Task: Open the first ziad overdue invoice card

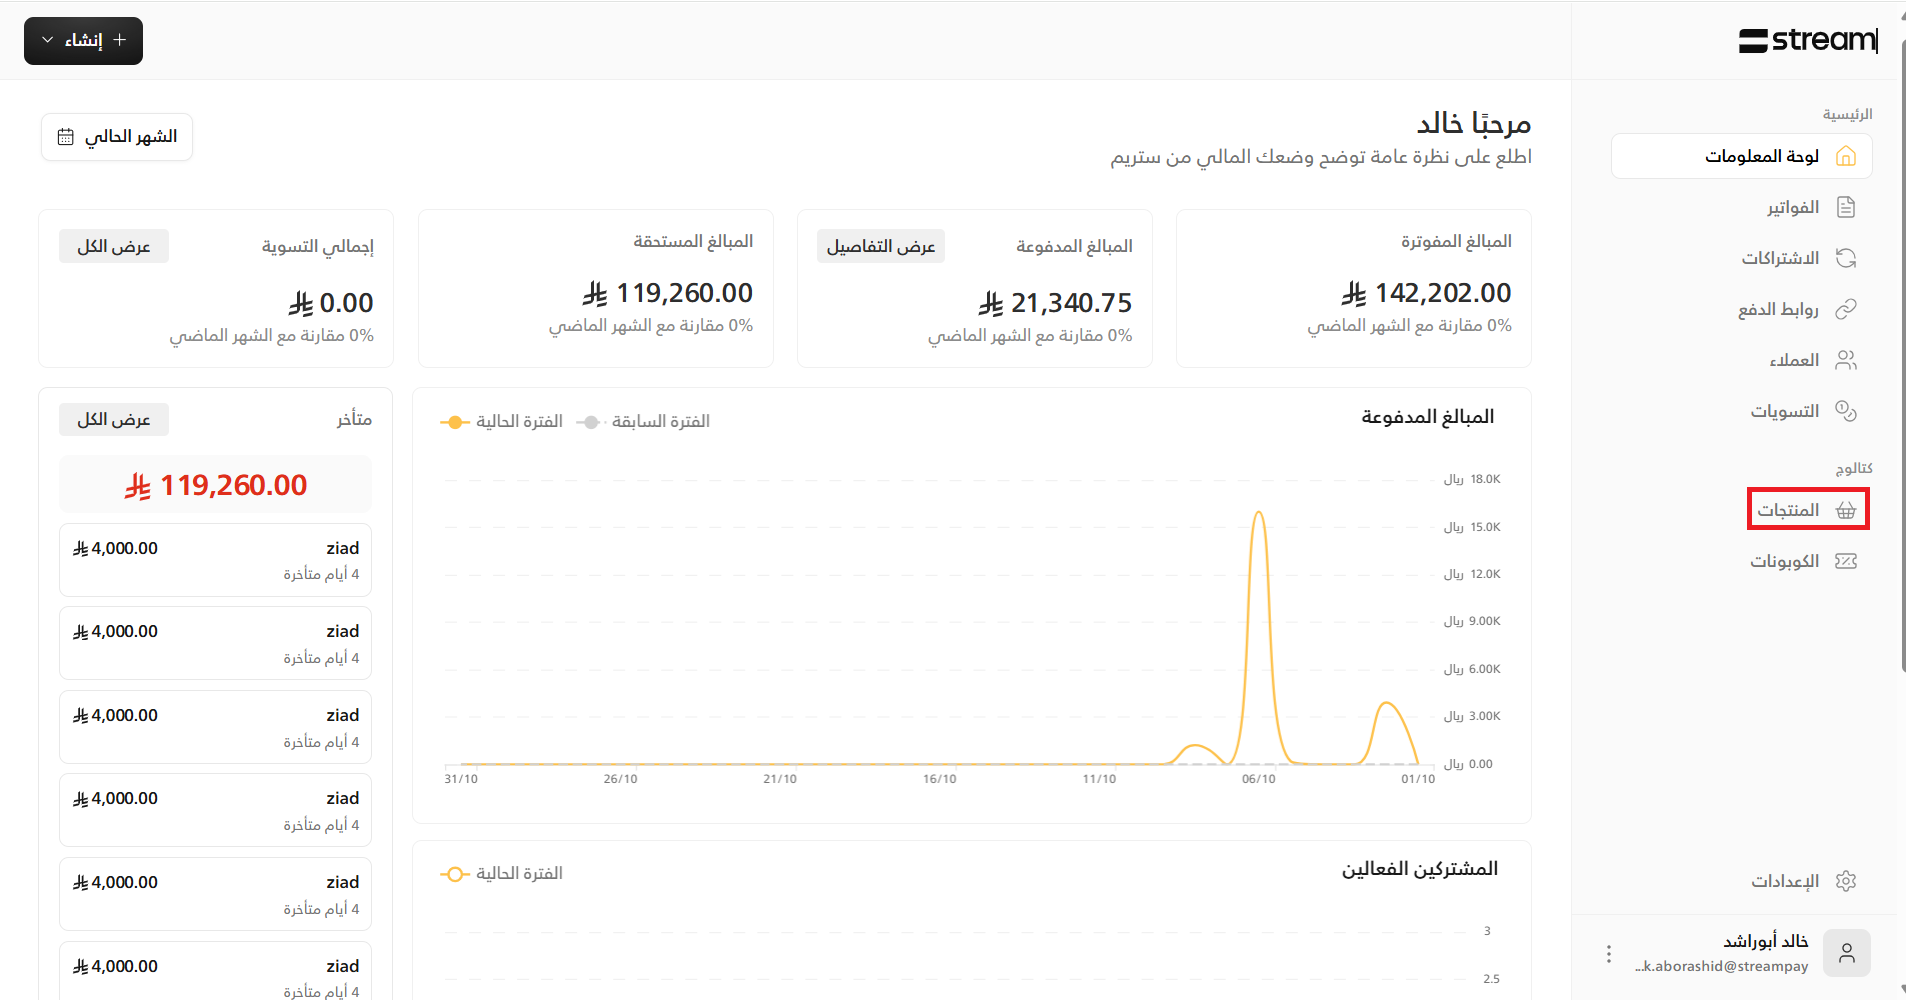Action: tap(215, 560)
